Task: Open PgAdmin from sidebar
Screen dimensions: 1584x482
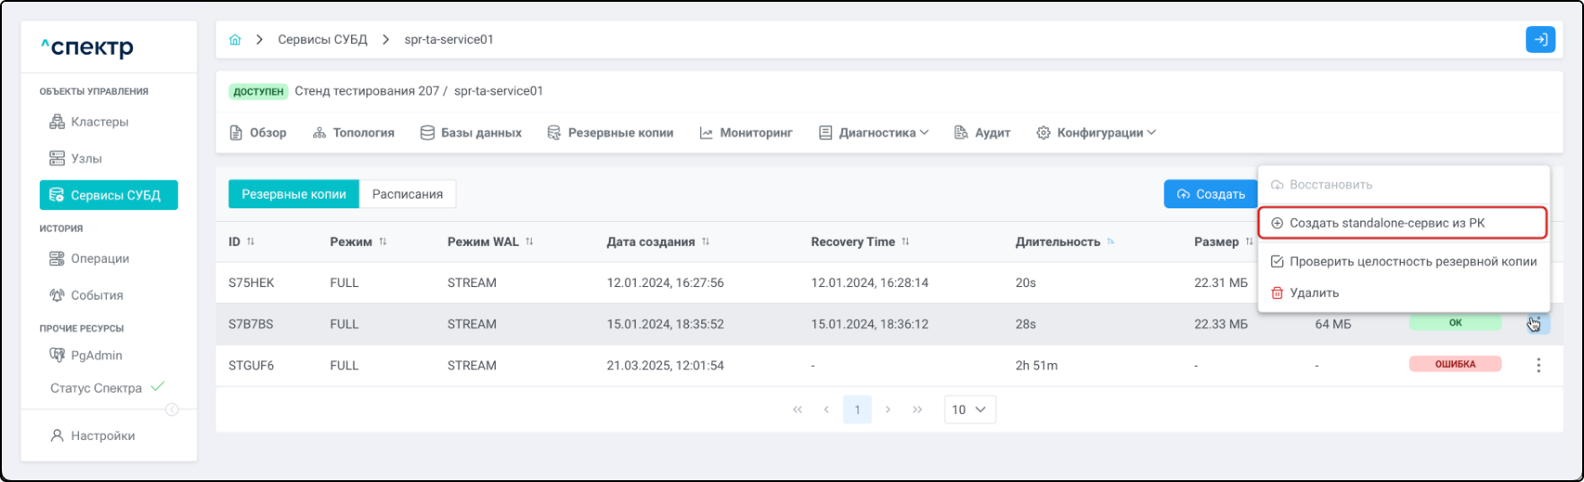Action: [x=96, y=356]
